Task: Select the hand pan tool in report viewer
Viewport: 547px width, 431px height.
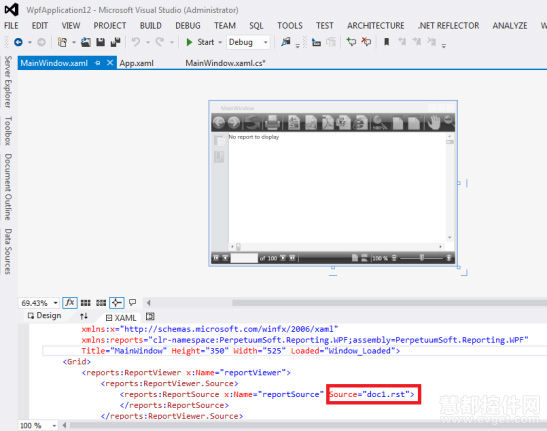Action: click(x=434, y=122)
